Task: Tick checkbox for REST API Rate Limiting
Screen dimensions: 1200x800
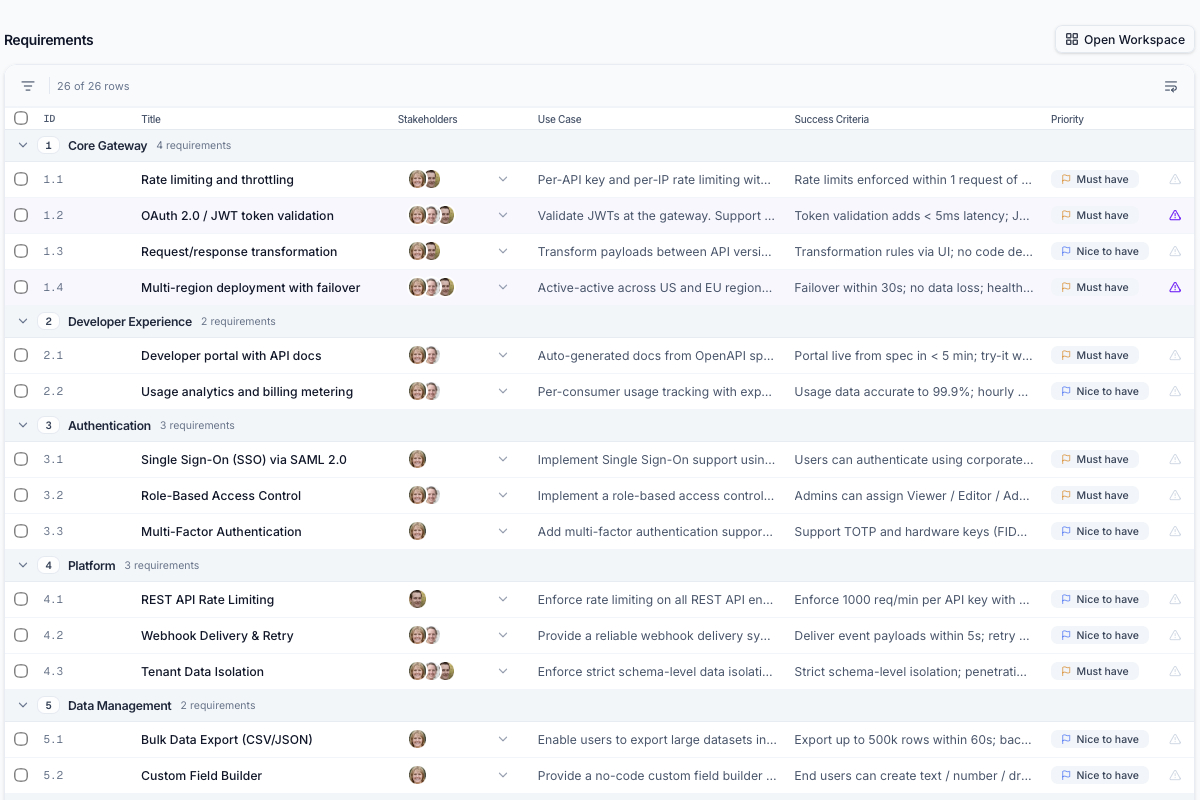Action: [x=21, y=600]
